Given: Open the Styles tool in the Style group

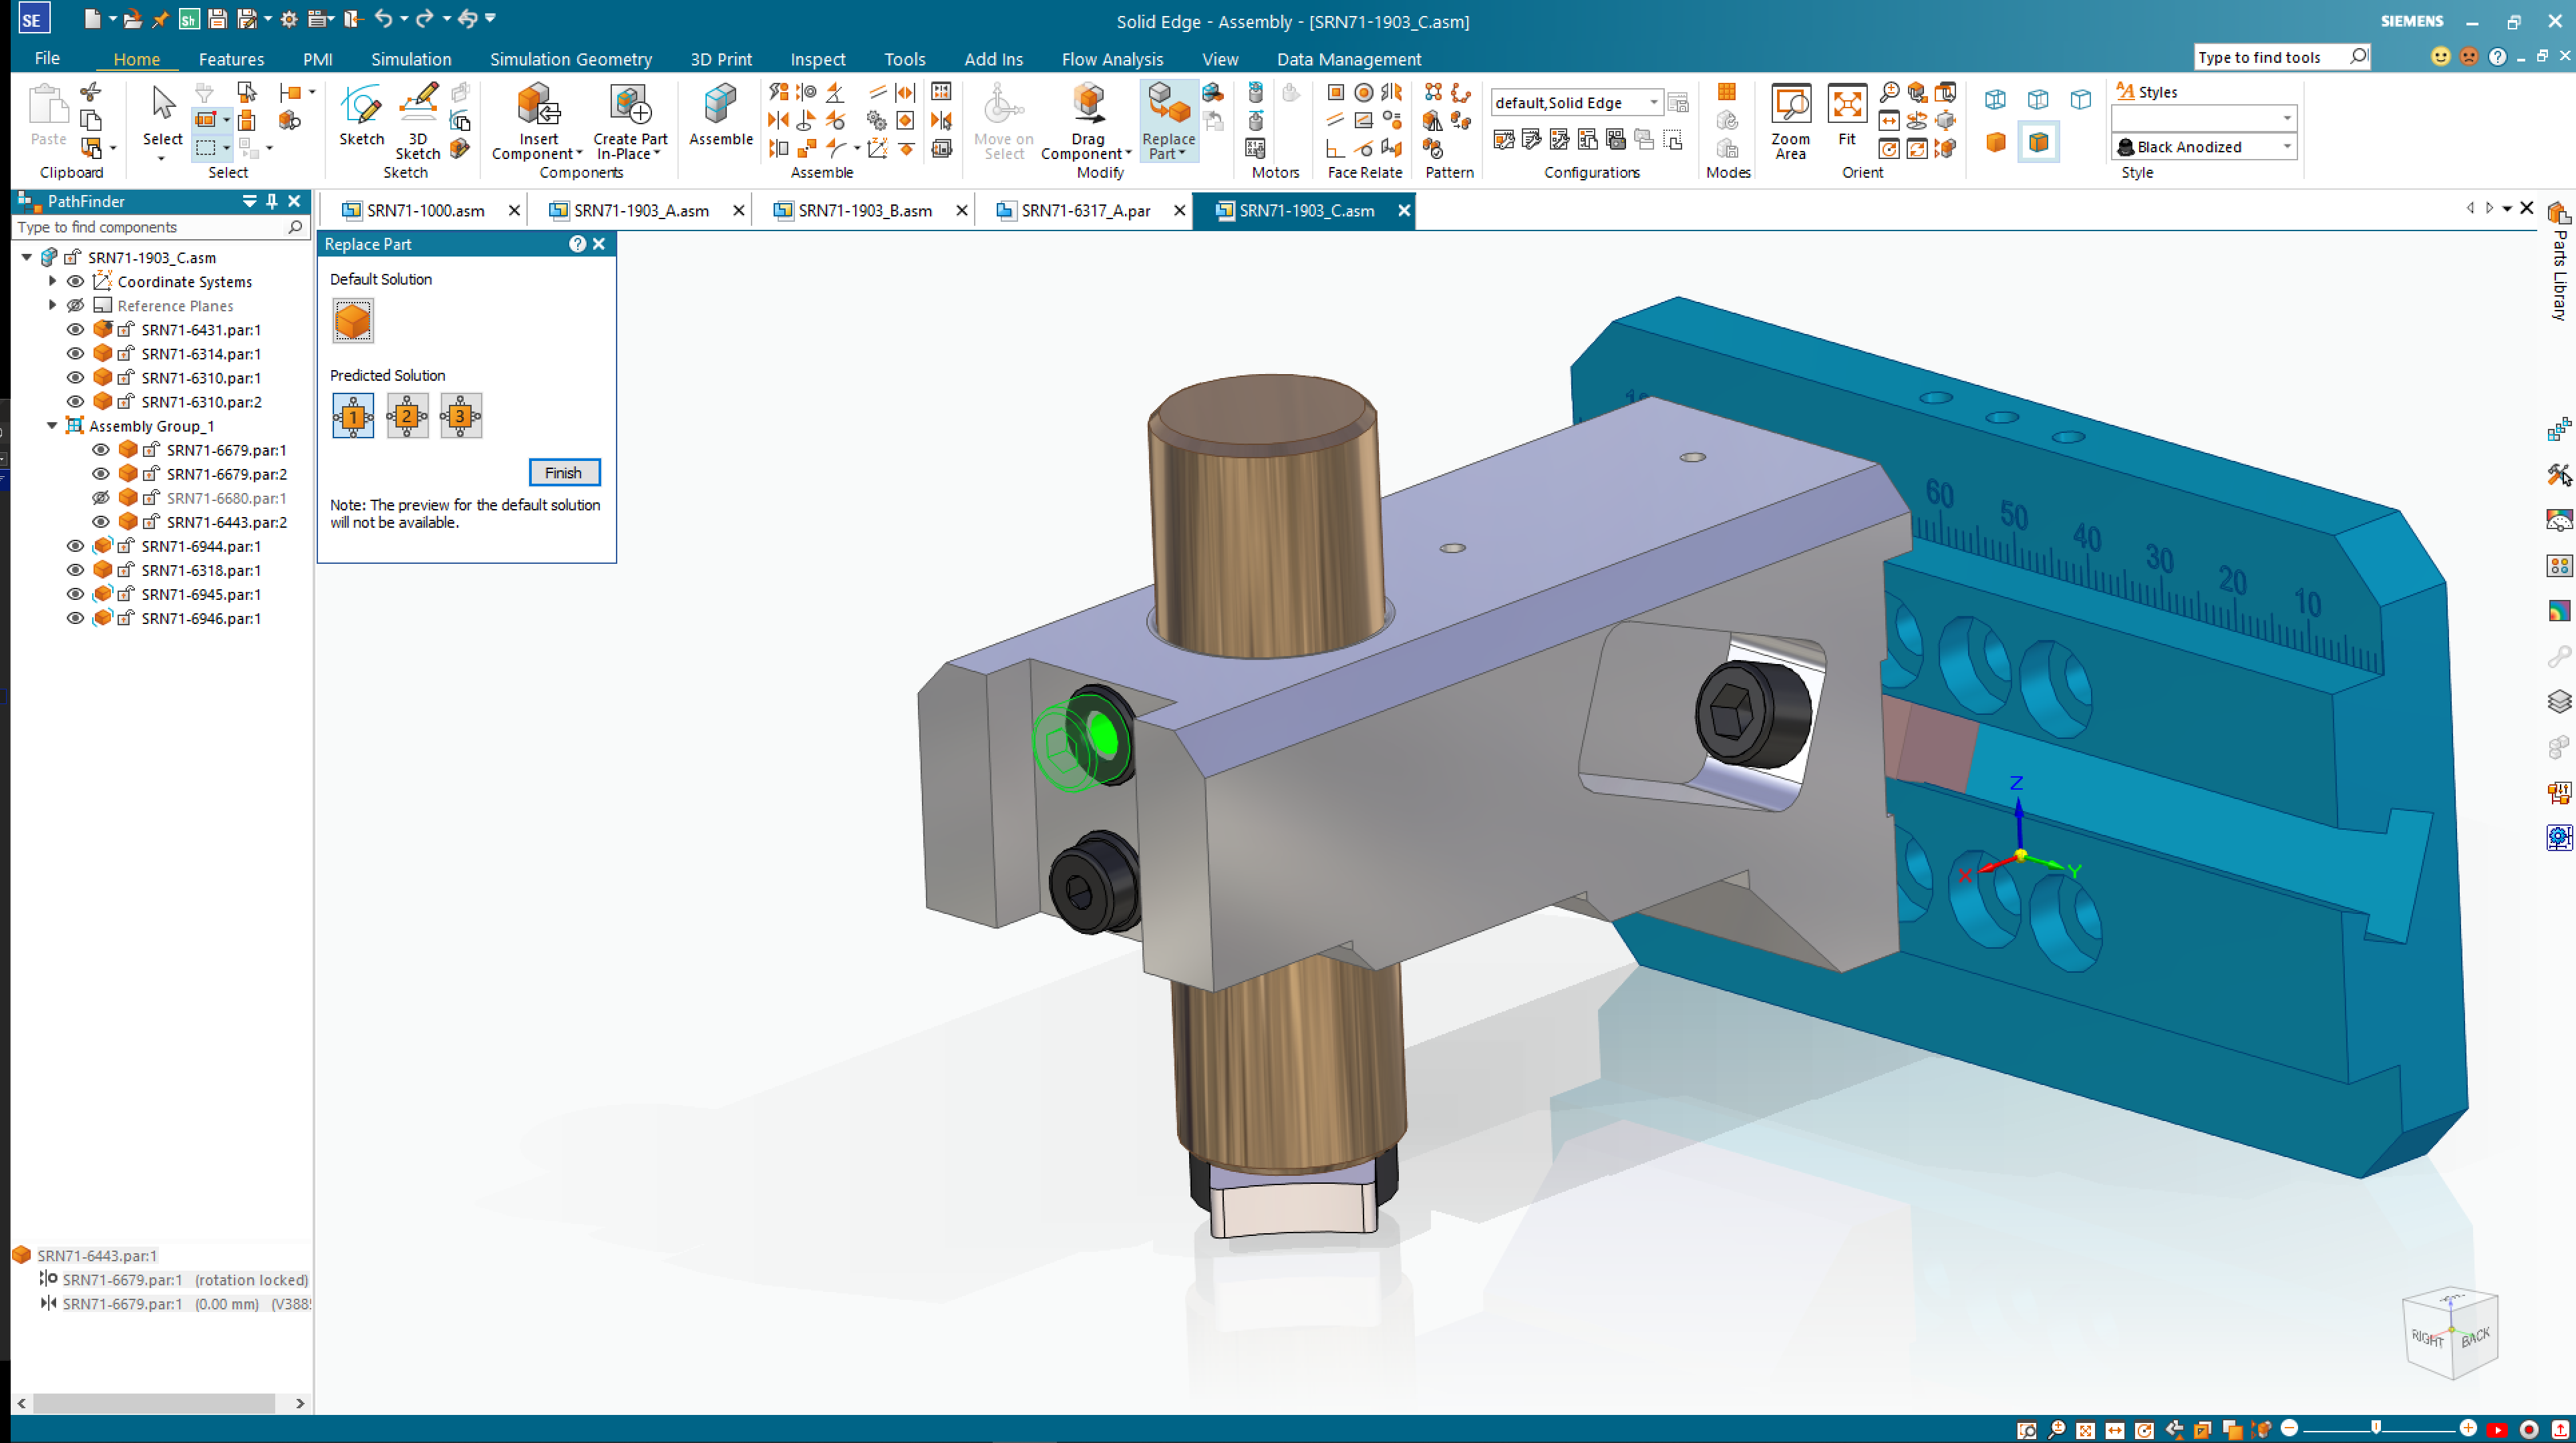Looking at the screenshot, I should 2147,91.
